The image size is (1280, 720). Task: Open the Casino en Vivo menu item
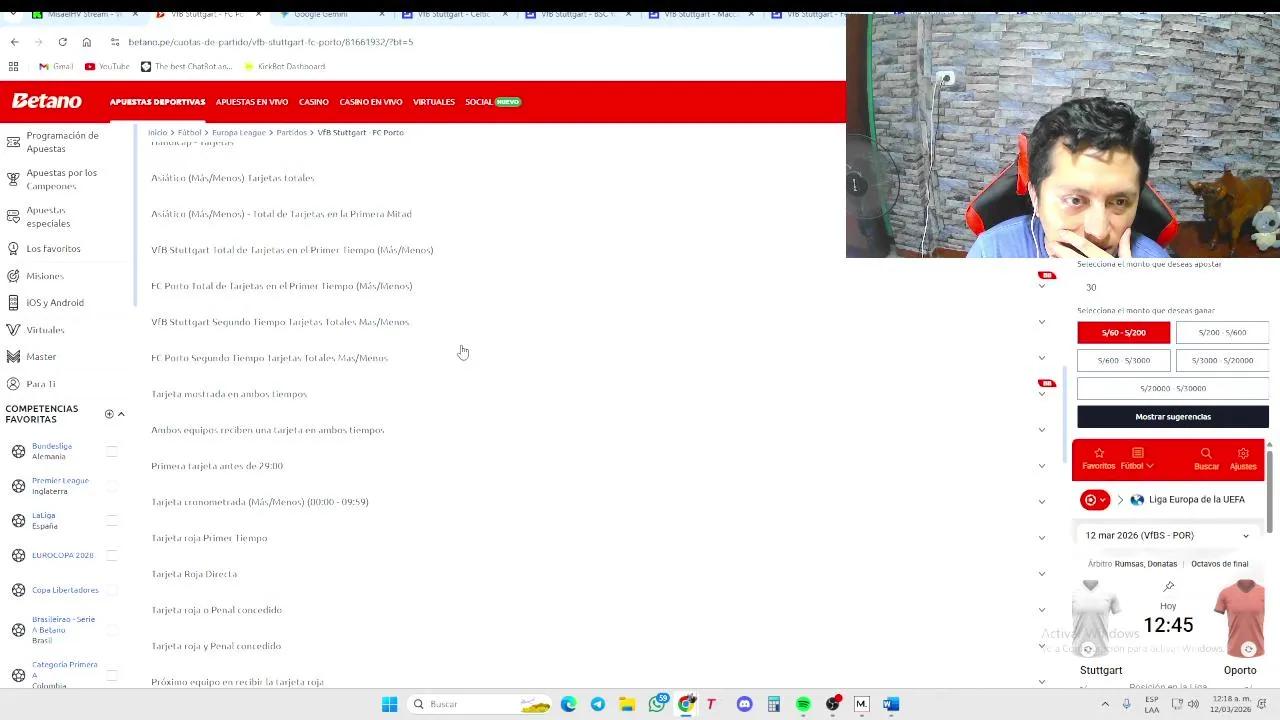point(370,101)
